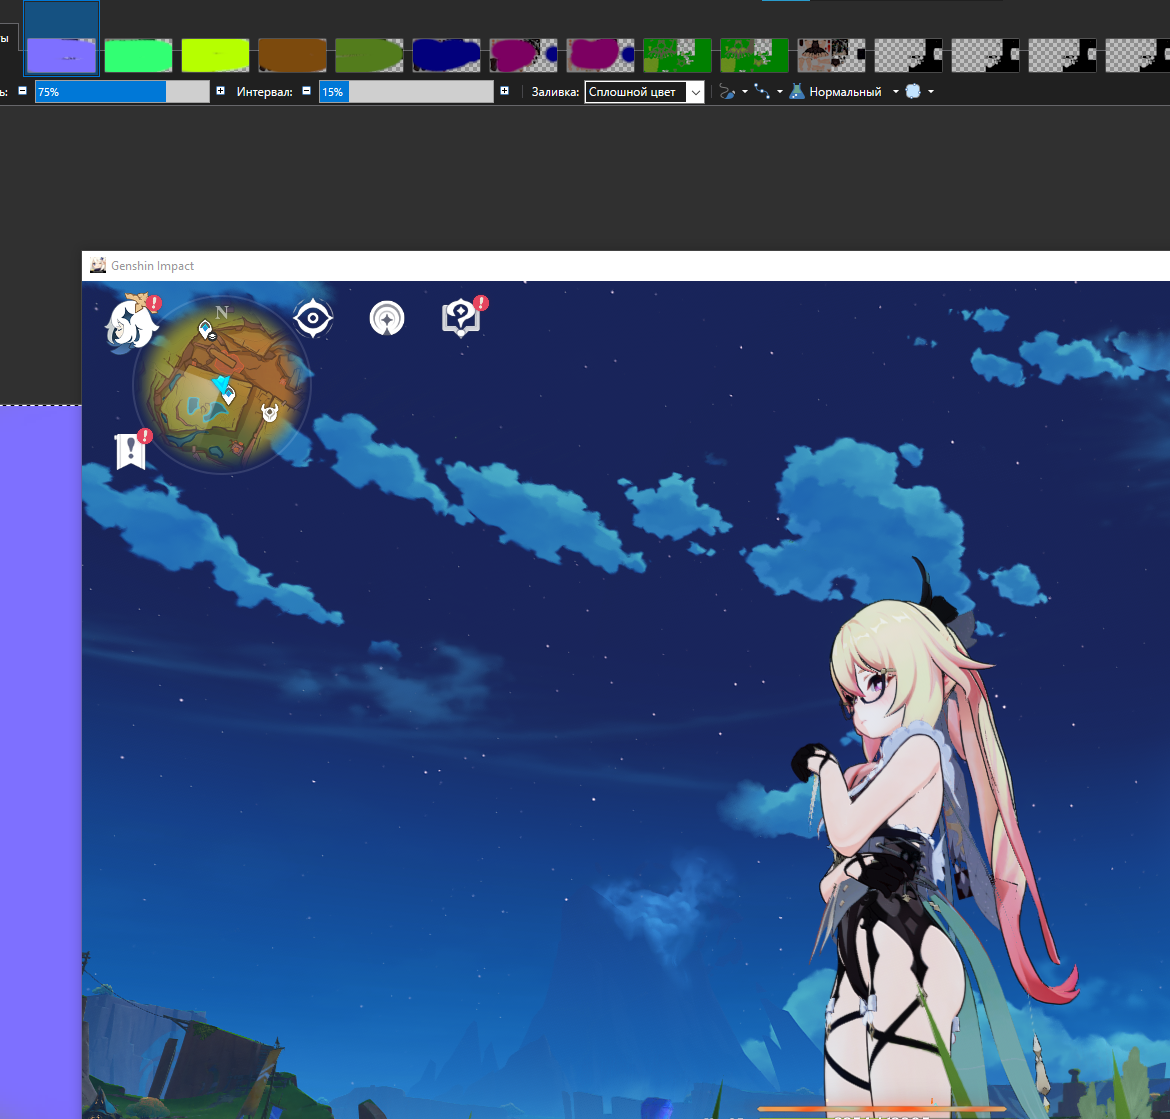Increase Интервал with its plus button
Viewport: 1170px width, 1119px height.
pyautogui.click(x=504, y=91)
